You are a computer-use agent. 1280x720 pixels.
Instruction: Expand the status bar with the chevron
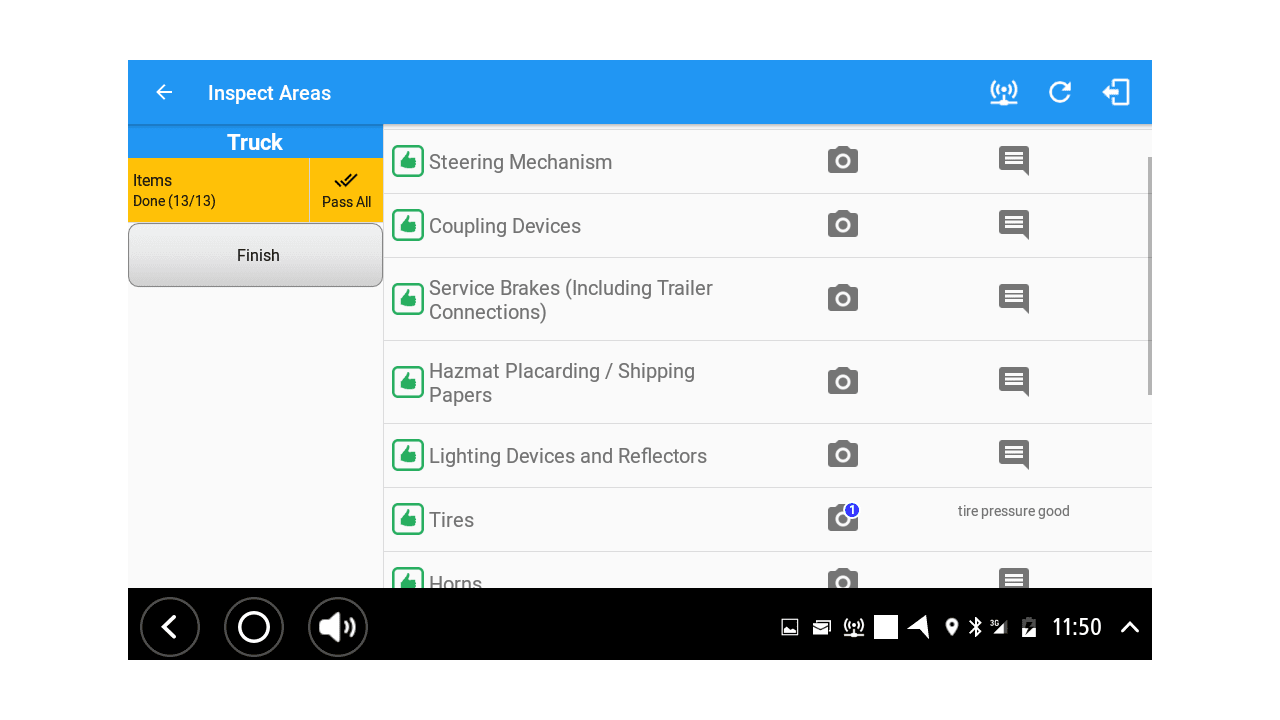pos(1130,627)
